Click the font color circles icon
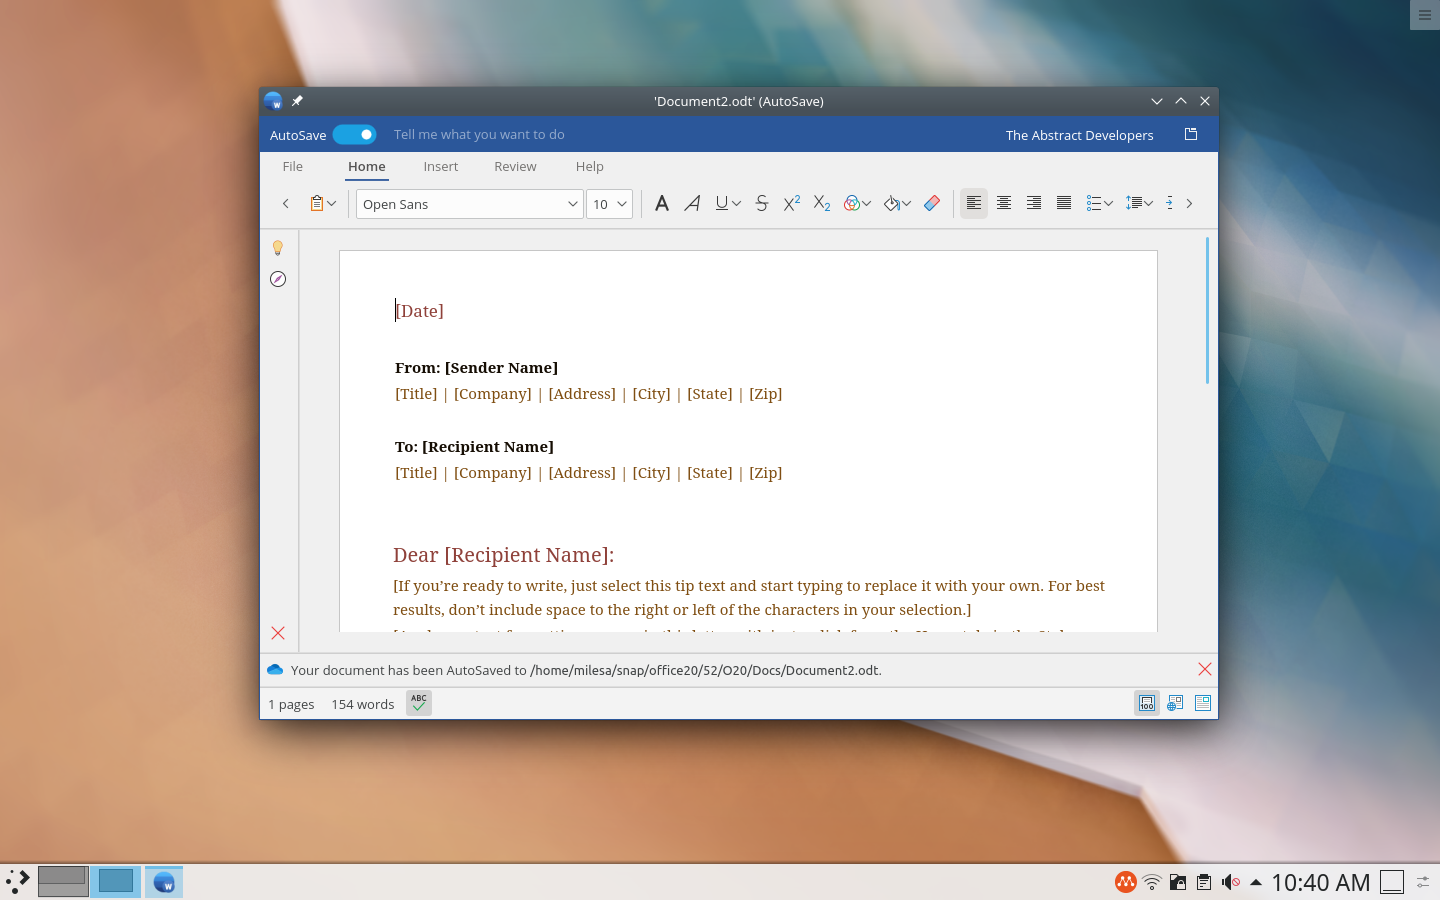The width and height of the screenshot is (1440, 900). coord(852,203)
